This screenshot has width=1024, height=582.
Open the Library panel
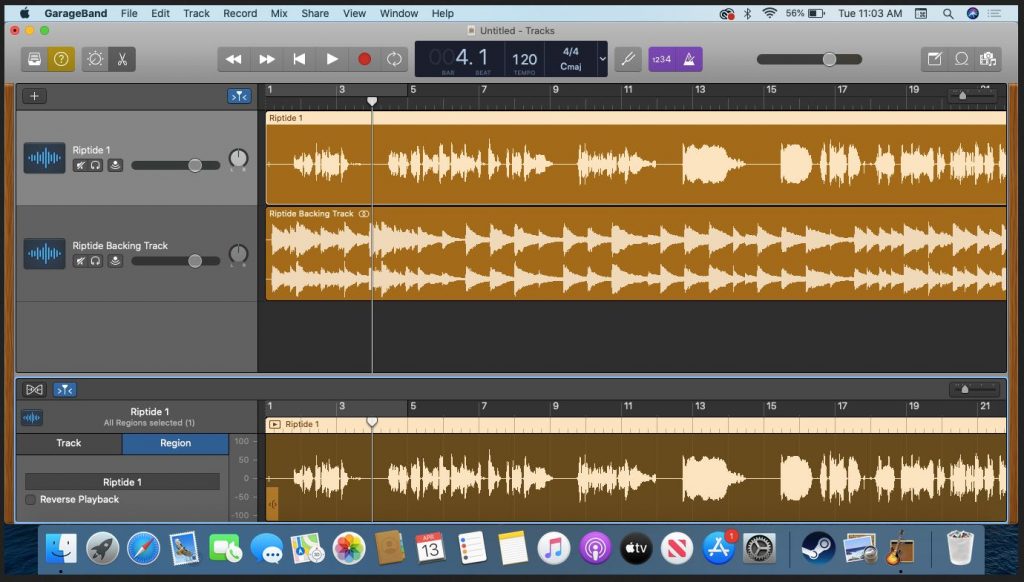pos(34,59)
